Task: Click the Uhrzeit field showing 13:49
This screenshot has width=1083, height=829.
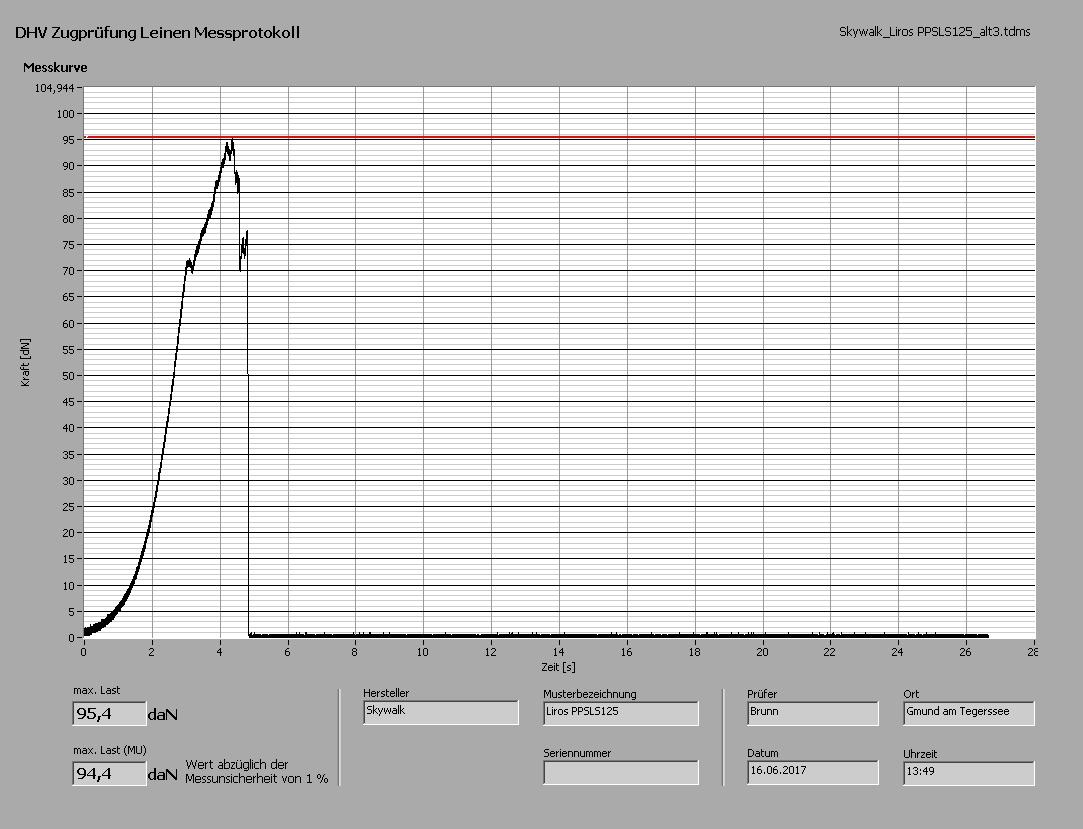Action: pos(969,773)
